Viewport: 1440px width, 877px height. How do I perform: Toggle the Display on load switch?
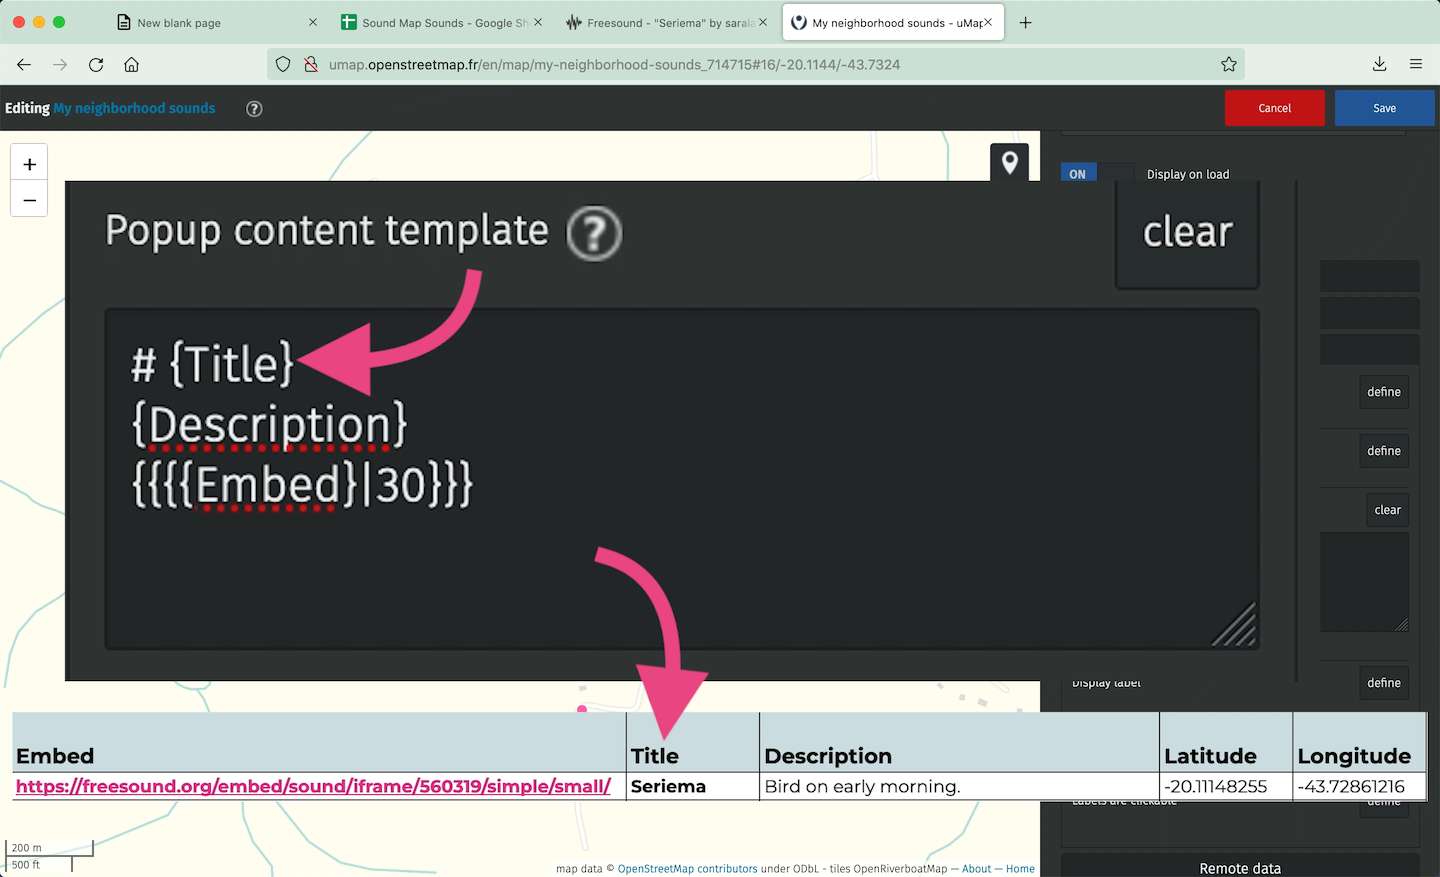pos(1097,173)
